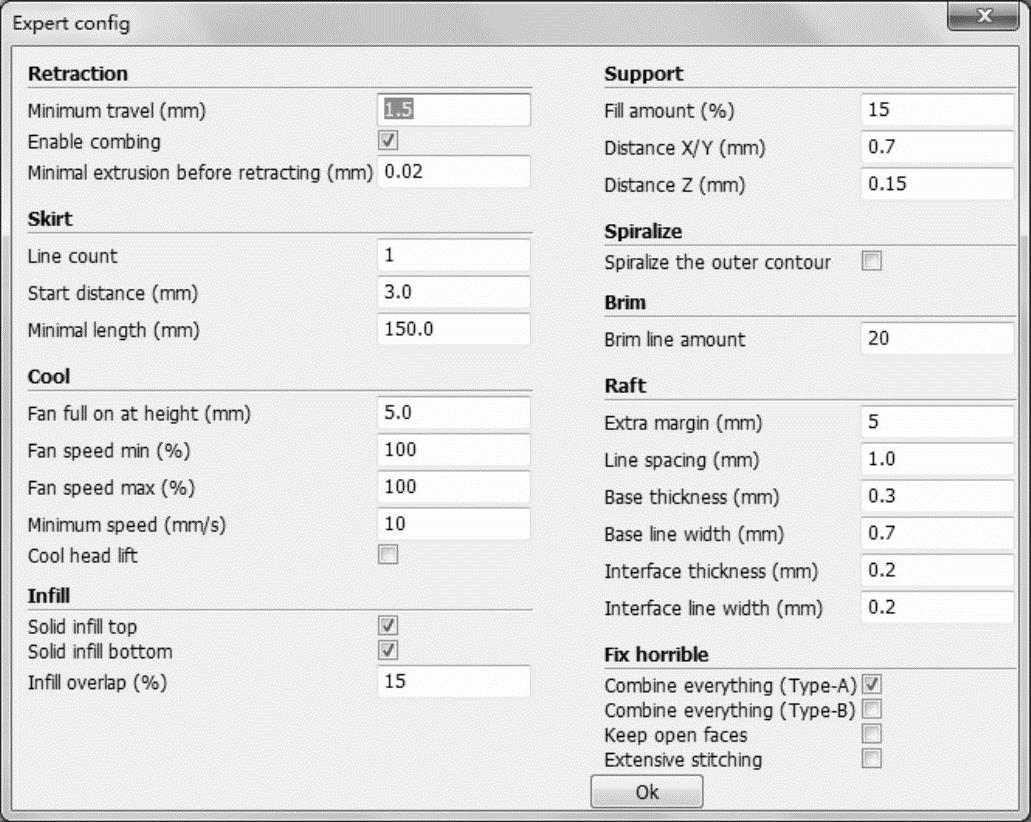Click the Infill overlap input field
Image resolution: width=1031 pixels, height=822 pixels.
(453, 682)
